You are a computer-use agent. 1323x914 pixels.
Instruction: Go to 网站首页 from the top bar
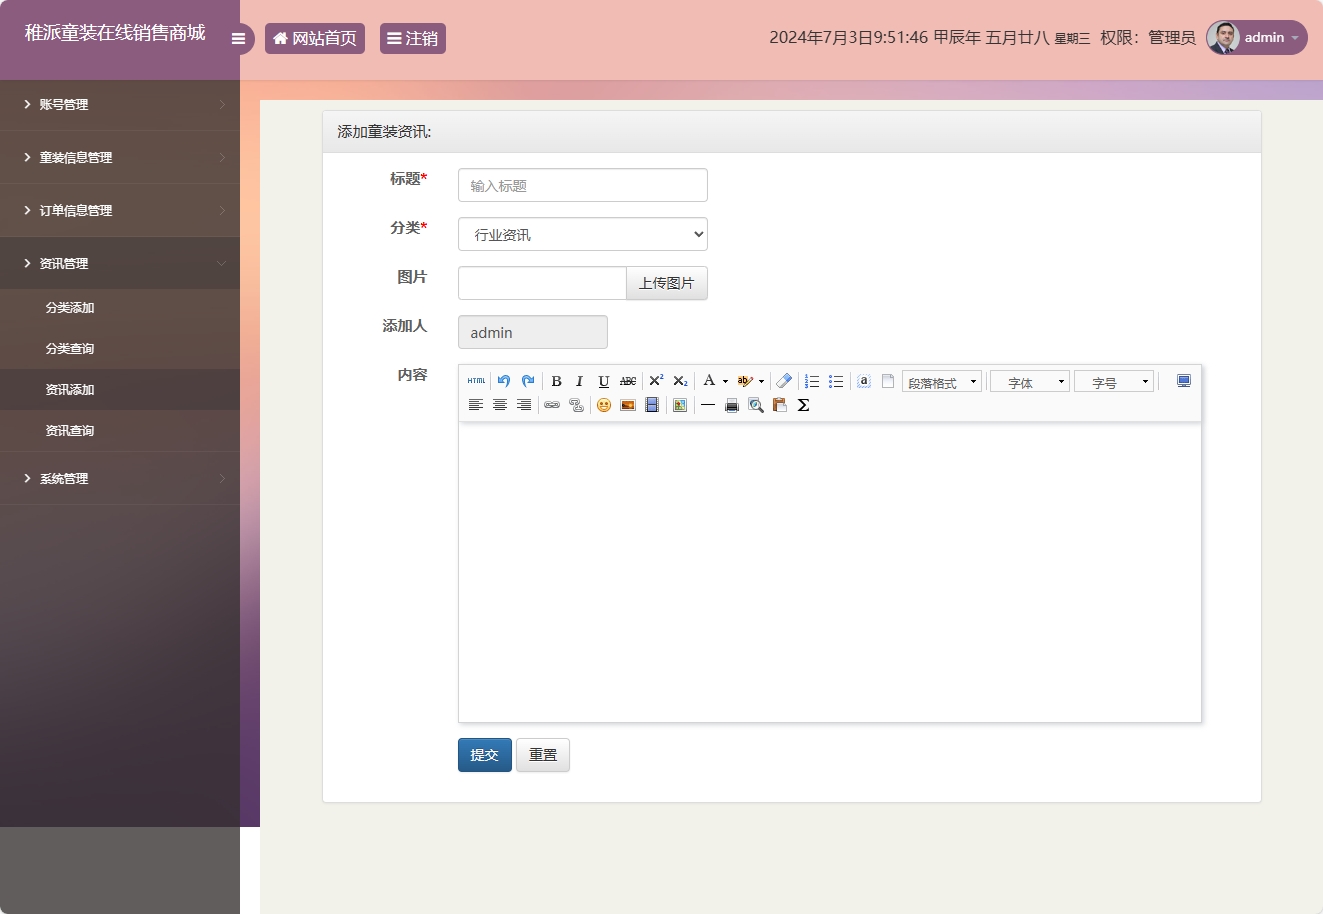[315, 38]
